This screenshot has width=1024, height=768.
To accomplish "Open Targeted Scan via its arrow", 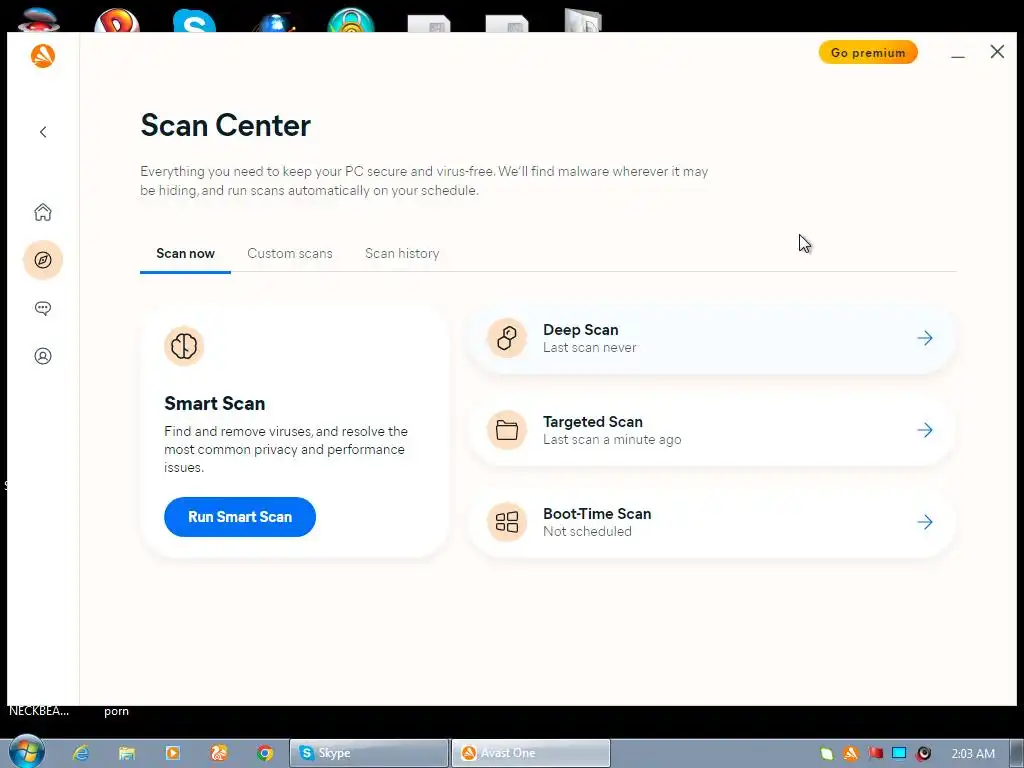I will pyautogui.click(x=925, y=430).
